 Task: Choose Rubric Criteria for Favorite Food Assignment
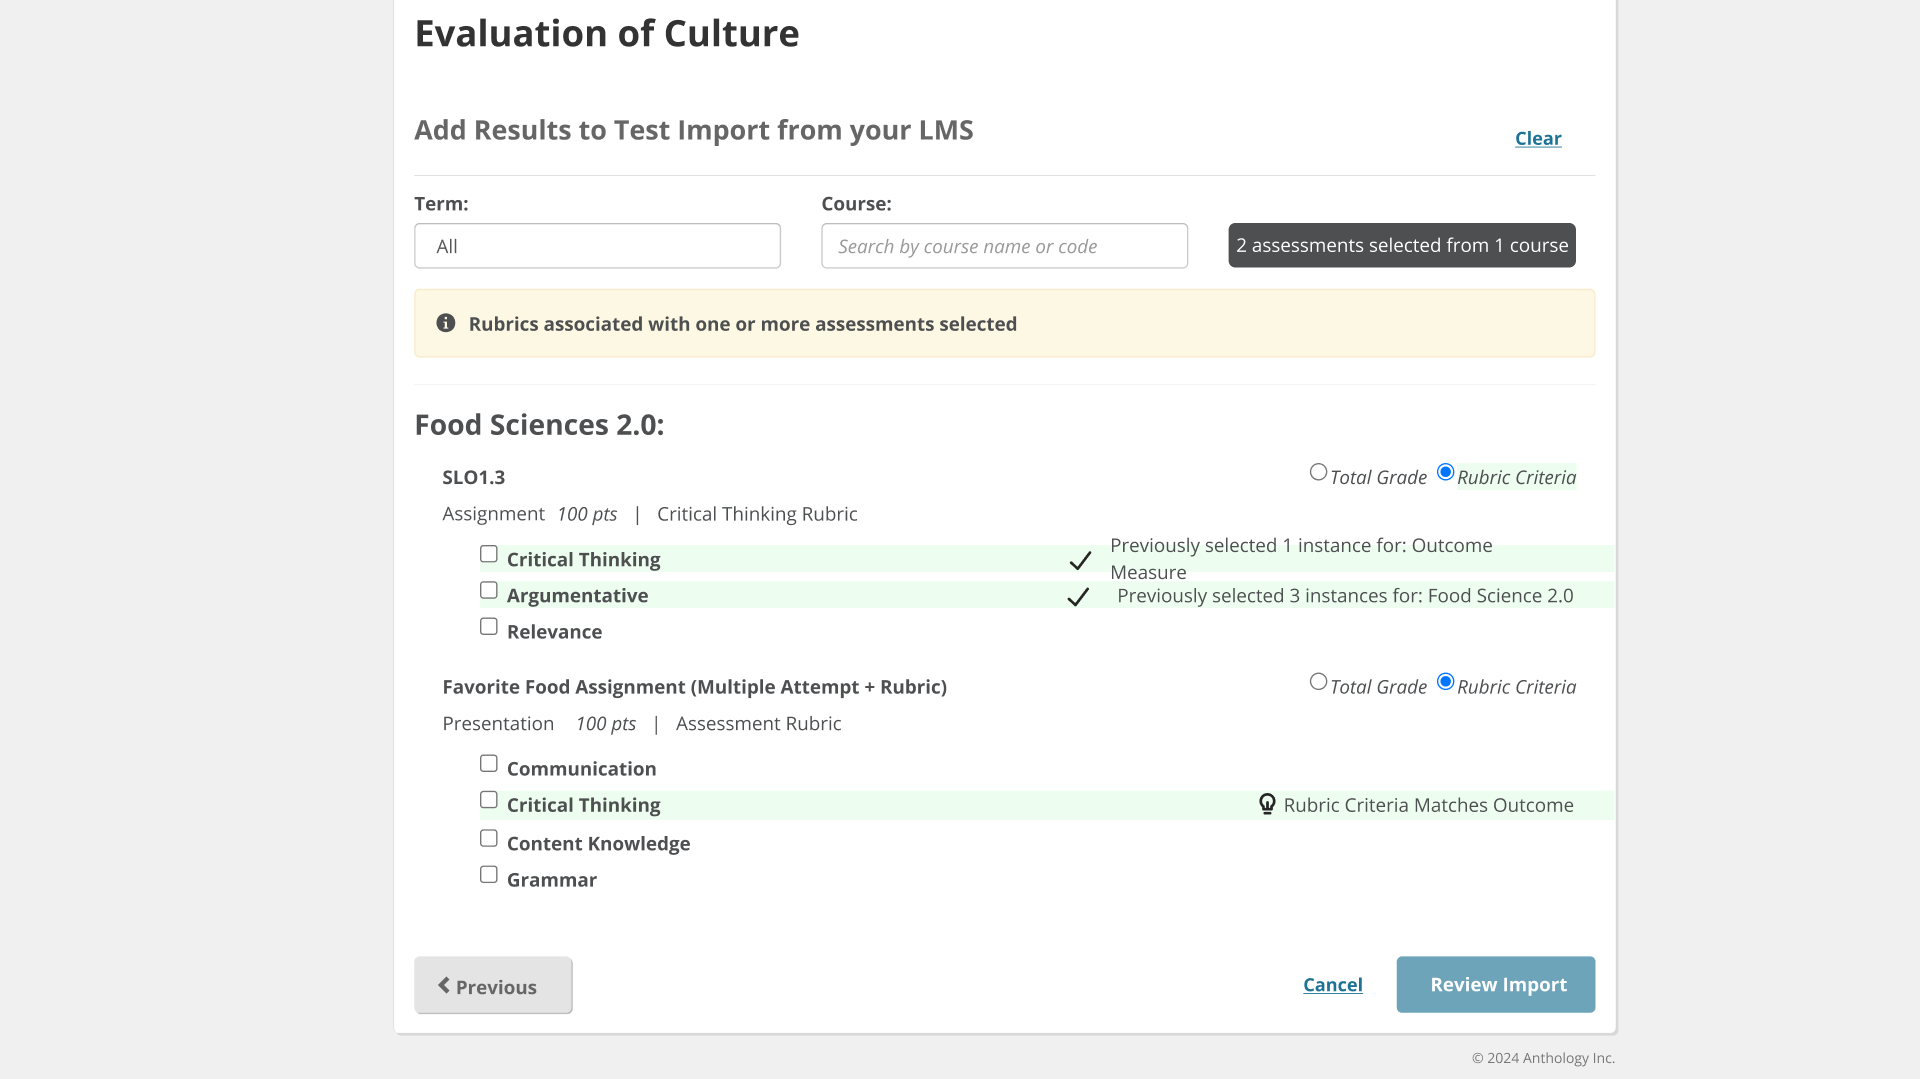coord(1445,682)
